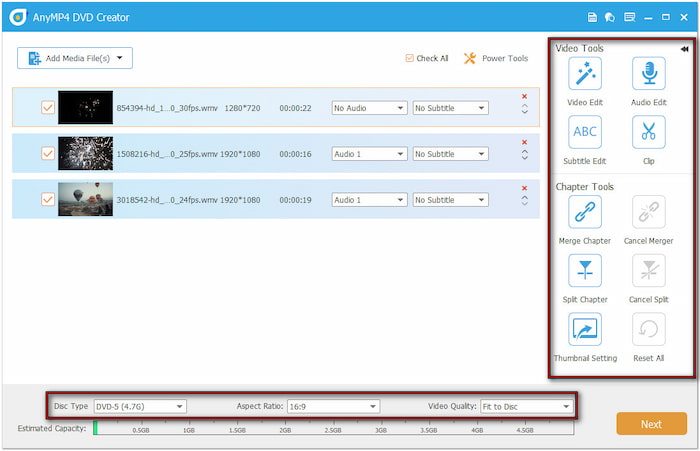Collapse the Power Tools side panel
Screen dimensions: 700x451
coord(684,49)
